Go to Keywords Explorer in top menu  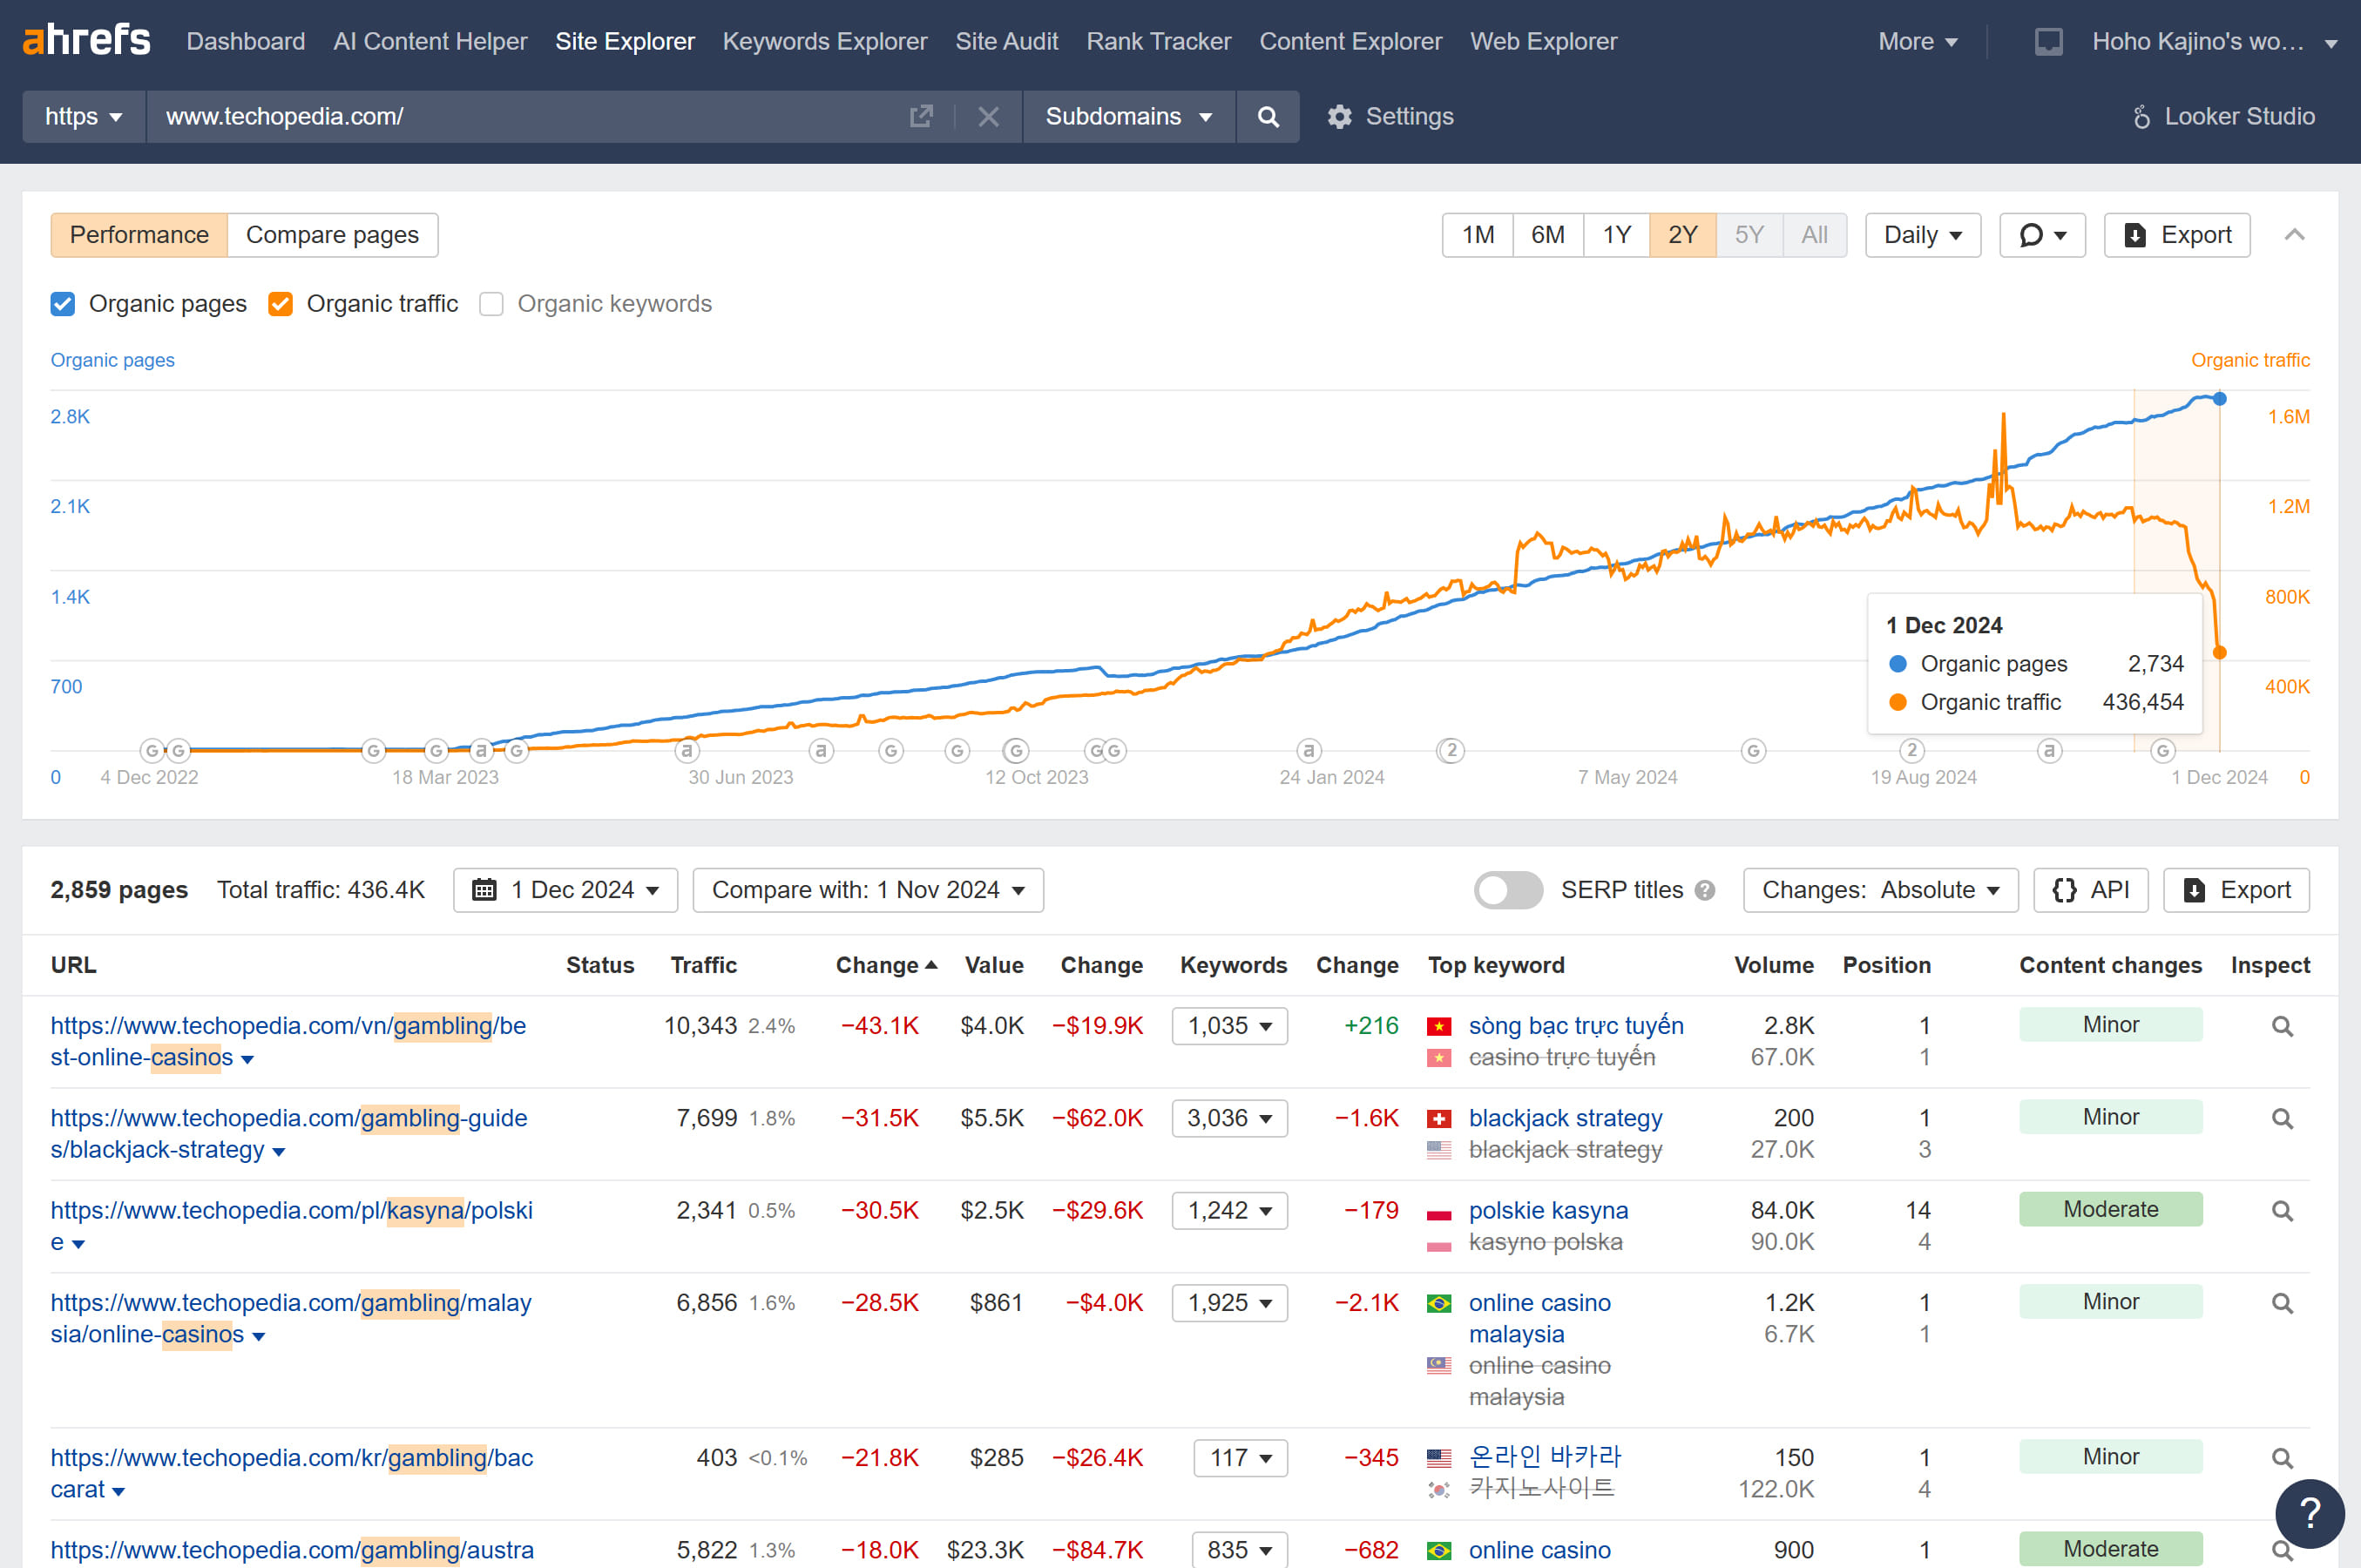[x=824, y=41]
